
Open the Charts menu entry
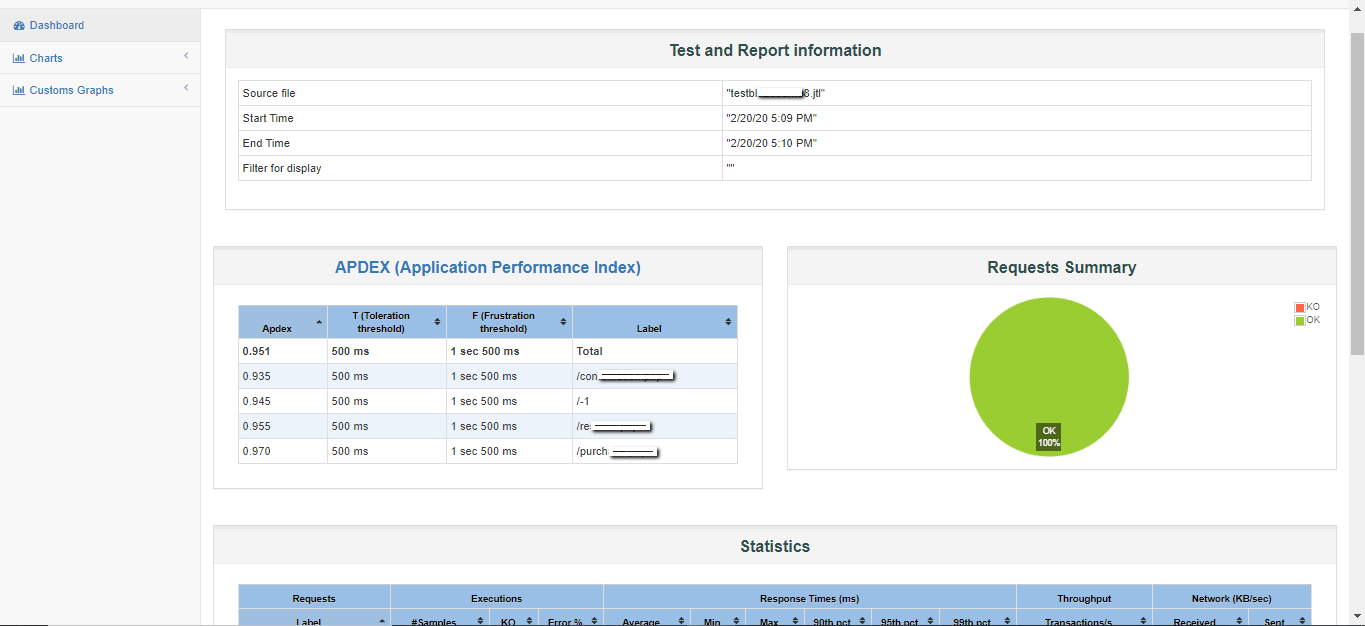[46, 57]
